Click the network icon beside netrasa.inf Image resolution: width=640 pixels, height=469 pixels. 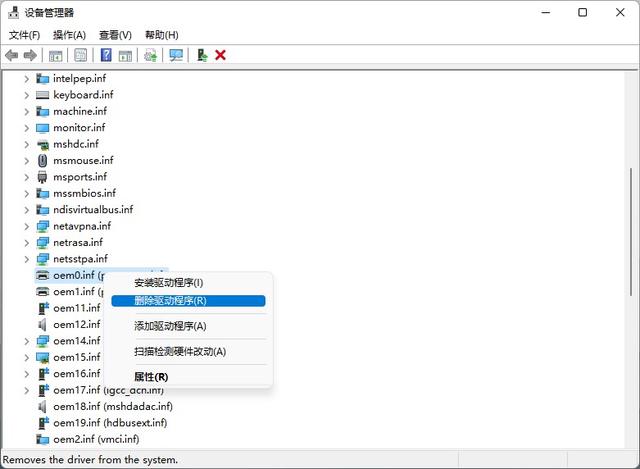pyautogui.click(x=42, y=243)
